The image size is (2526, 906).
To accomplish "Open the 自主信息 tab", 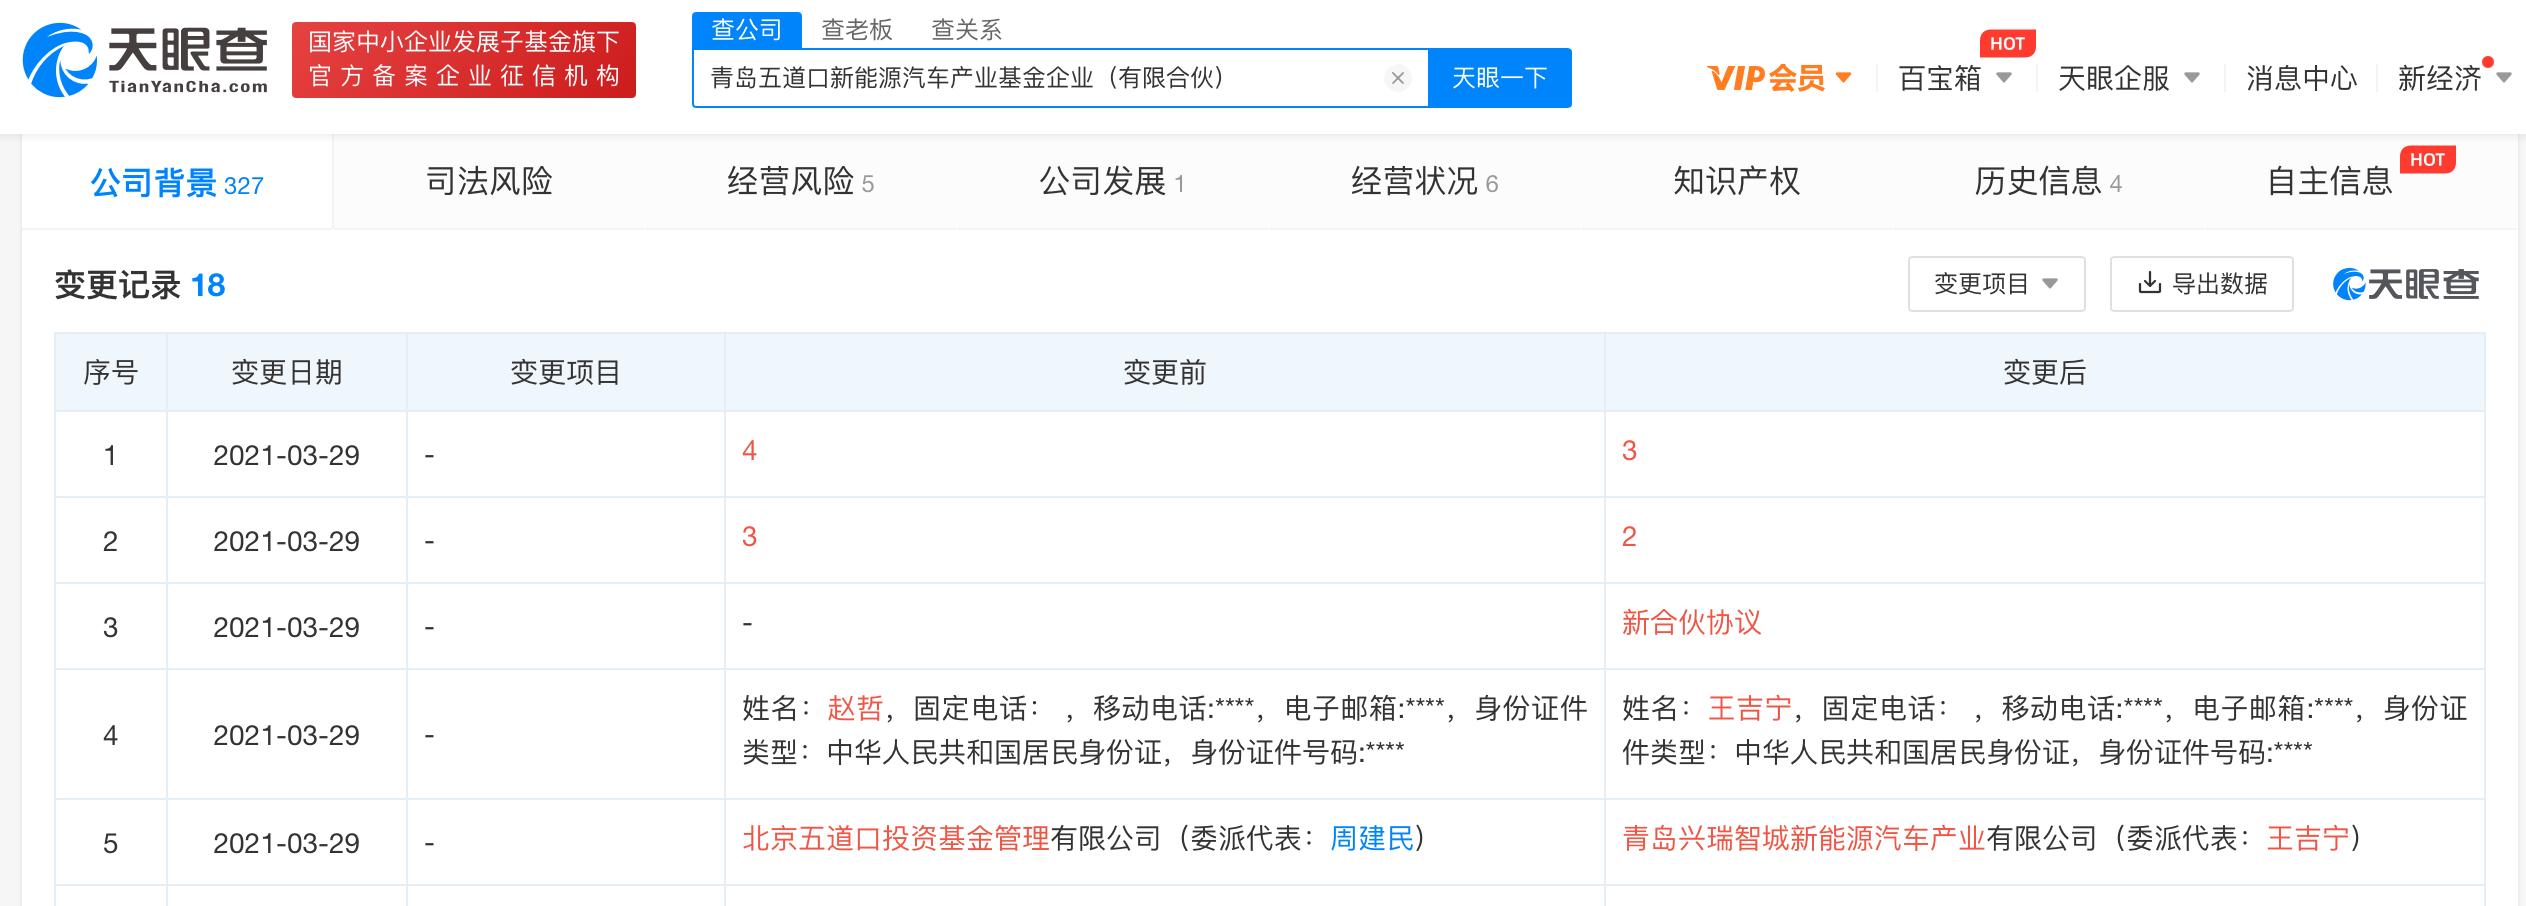I will point(2330,181).
